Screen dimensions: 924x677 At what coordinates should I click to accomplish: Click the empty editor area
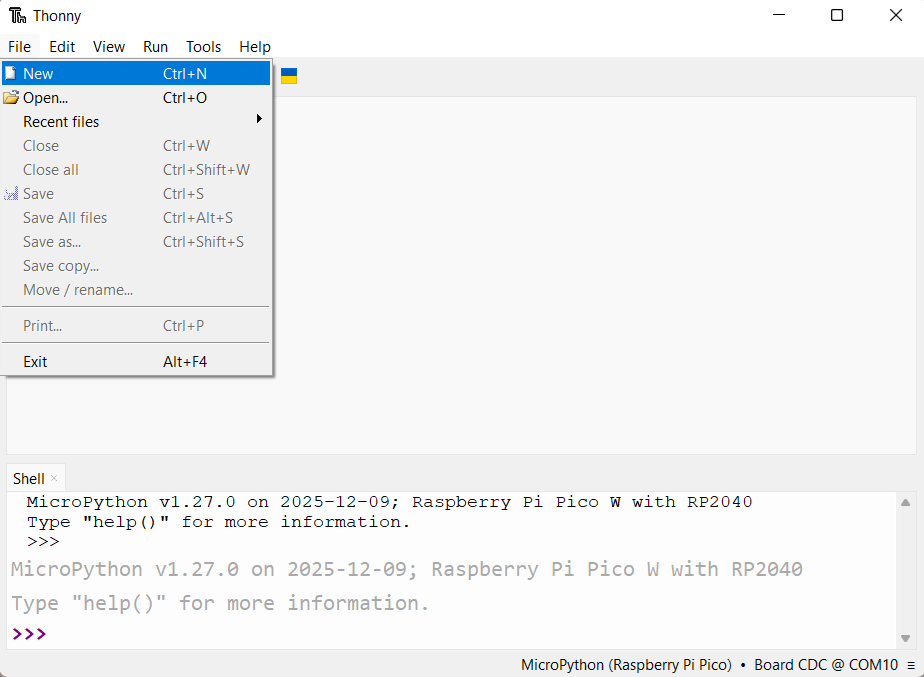(x=594, y=275)
